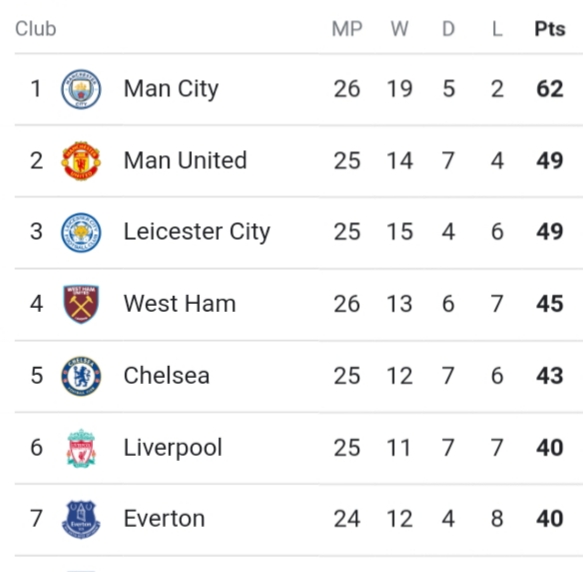583x572 pixels.
Task: Click the Man United club crest
Action: coord(81,161)
